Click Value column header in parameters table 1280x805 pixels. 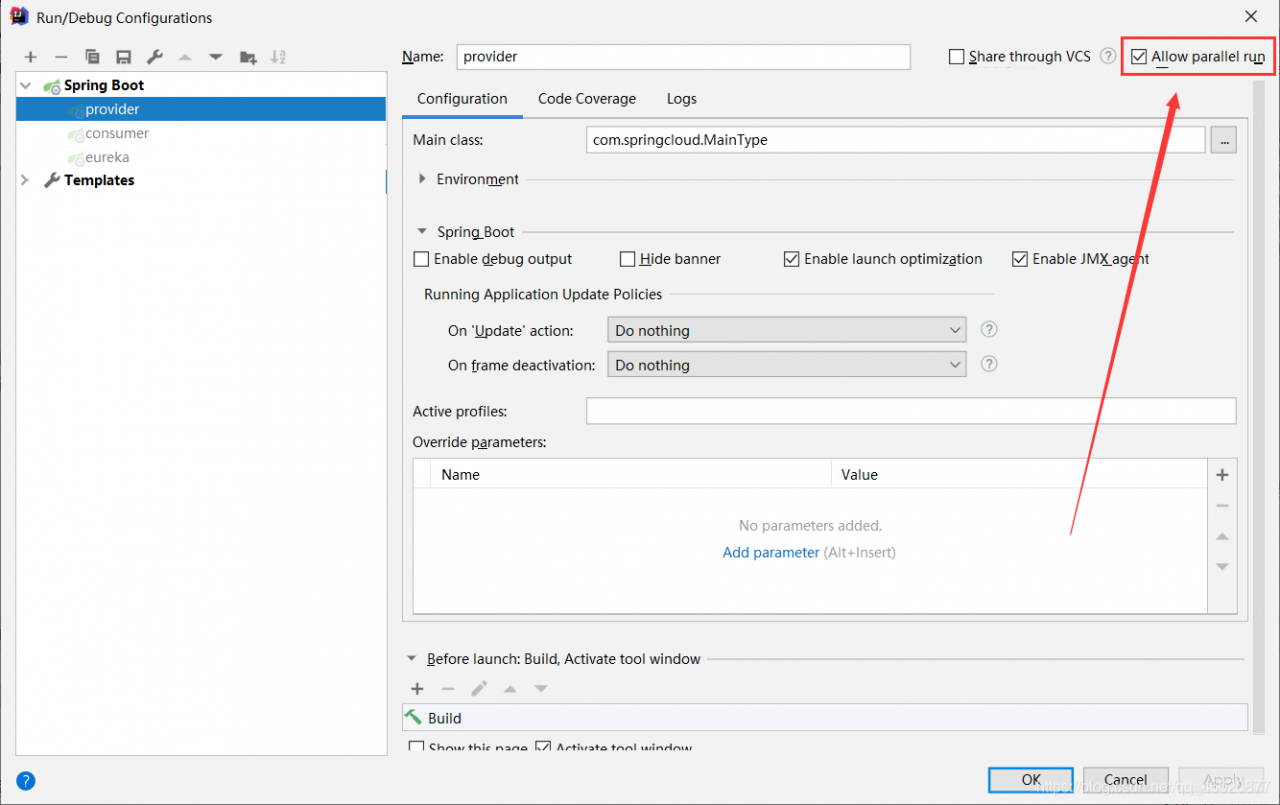point(1020,474)
